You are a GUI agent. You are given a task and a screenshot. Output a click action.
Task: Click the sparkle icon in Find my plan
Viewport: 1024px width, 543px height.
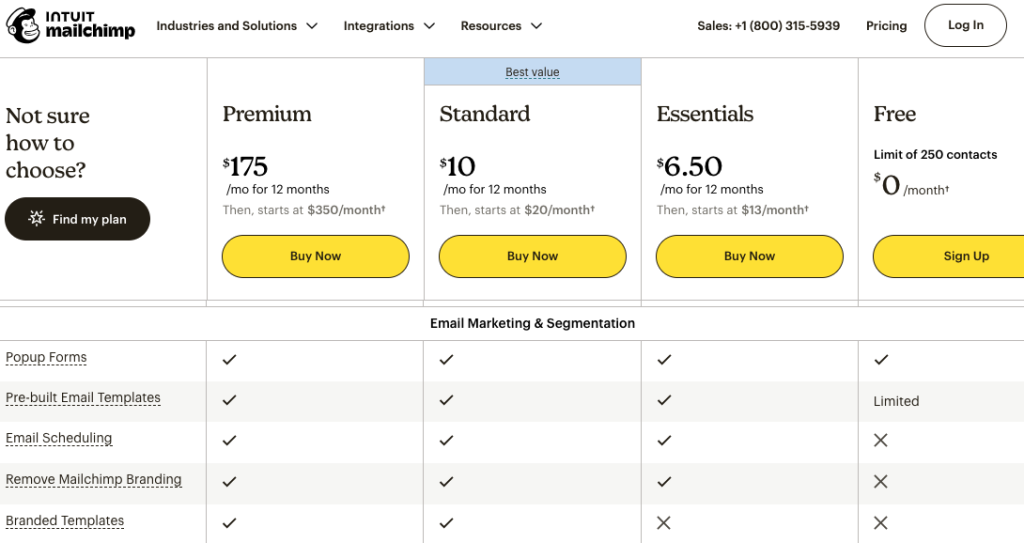(37, 218)
